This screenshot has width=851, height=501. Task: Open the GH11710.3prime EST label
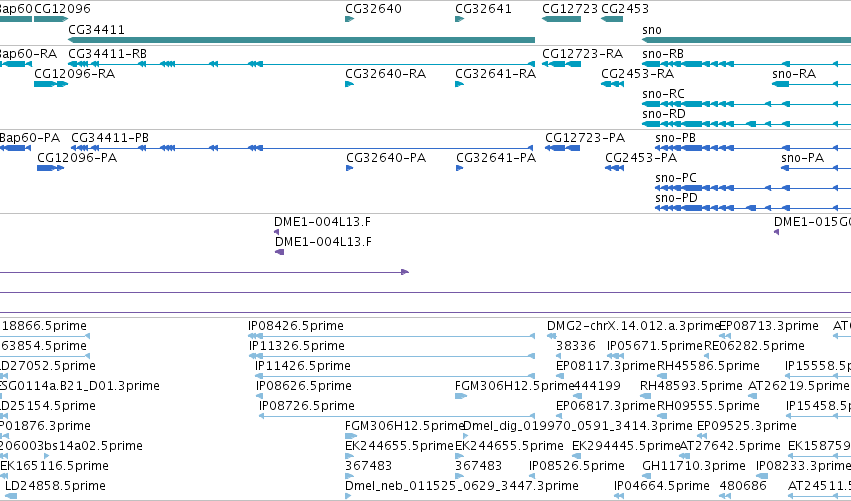(x=694, y=466)
